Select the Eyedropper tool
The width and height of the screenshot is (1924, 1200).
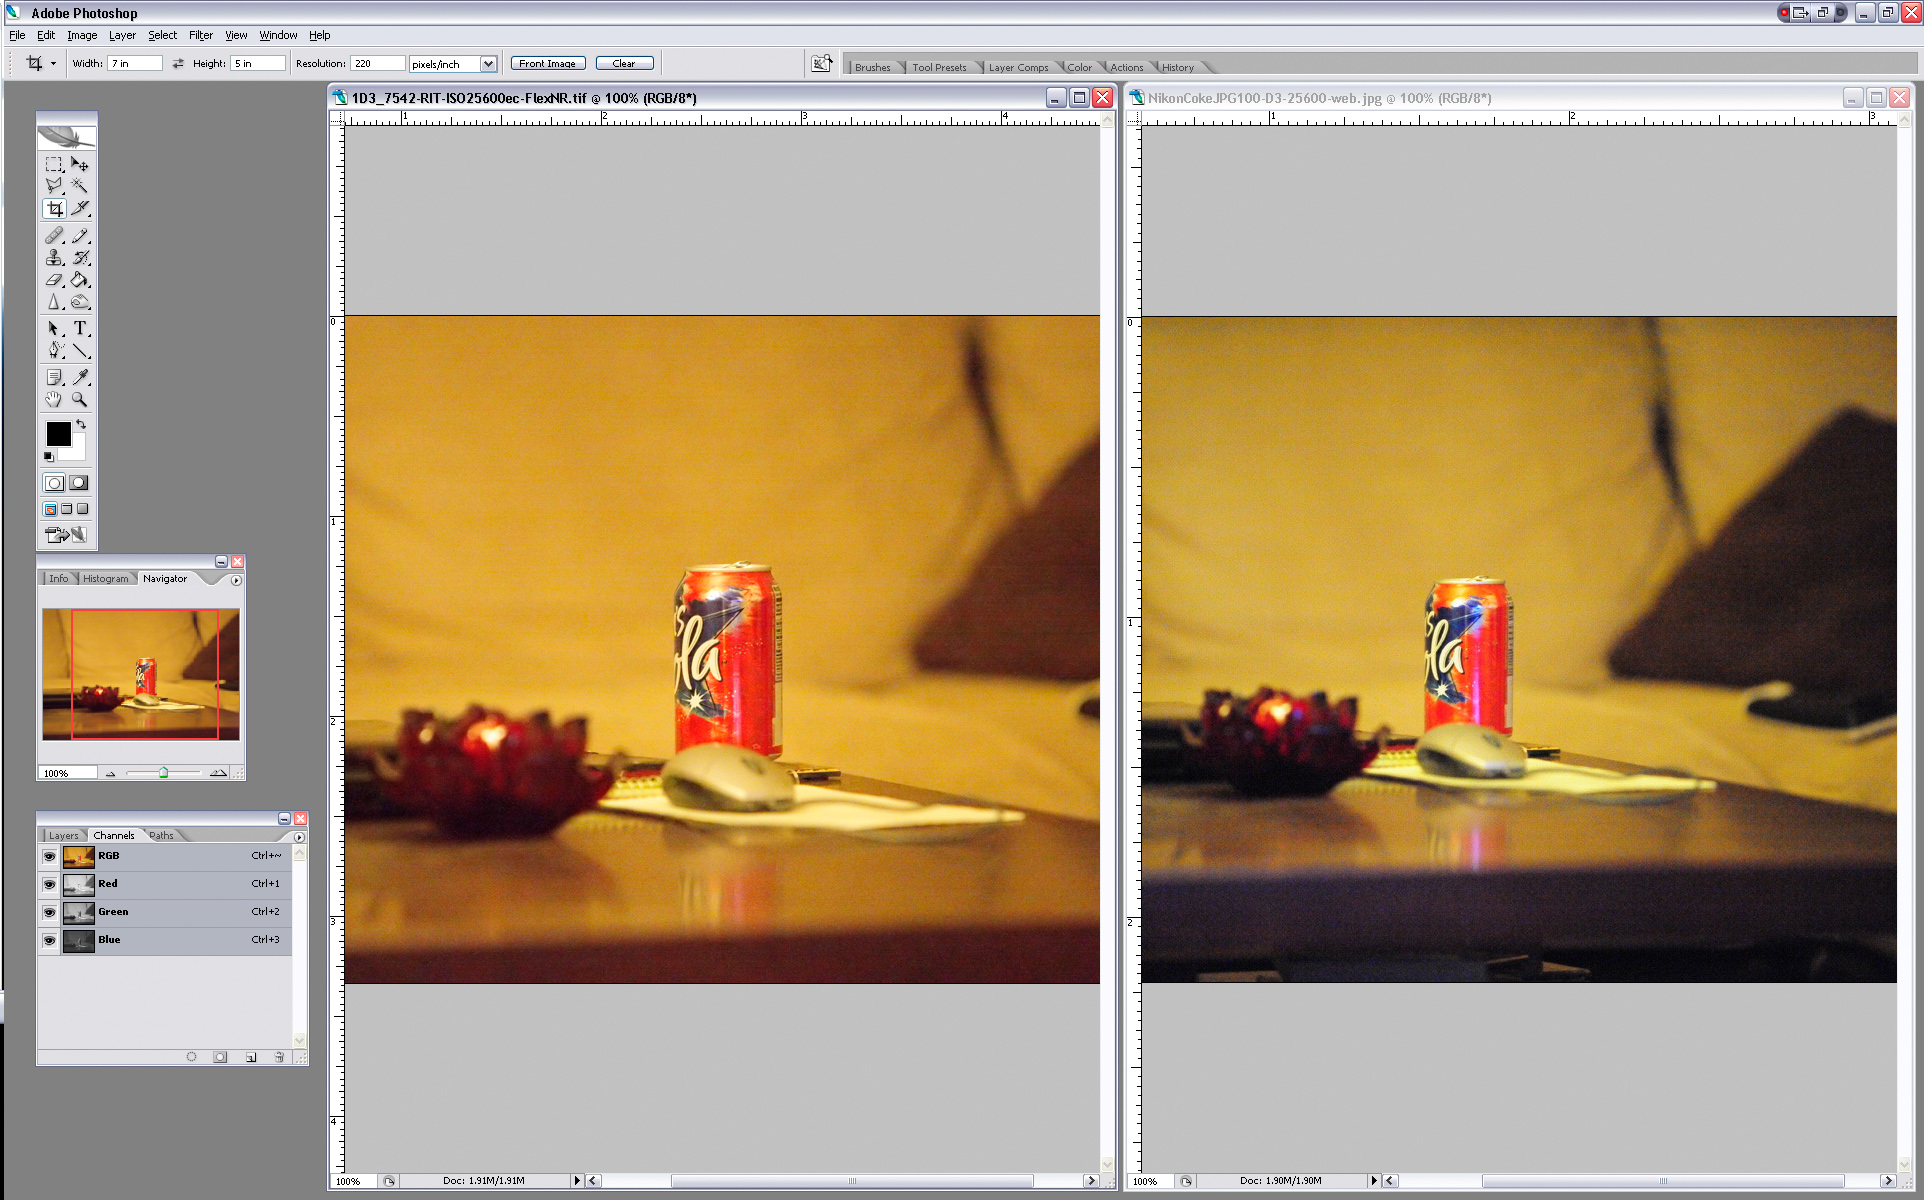(80, 377)
